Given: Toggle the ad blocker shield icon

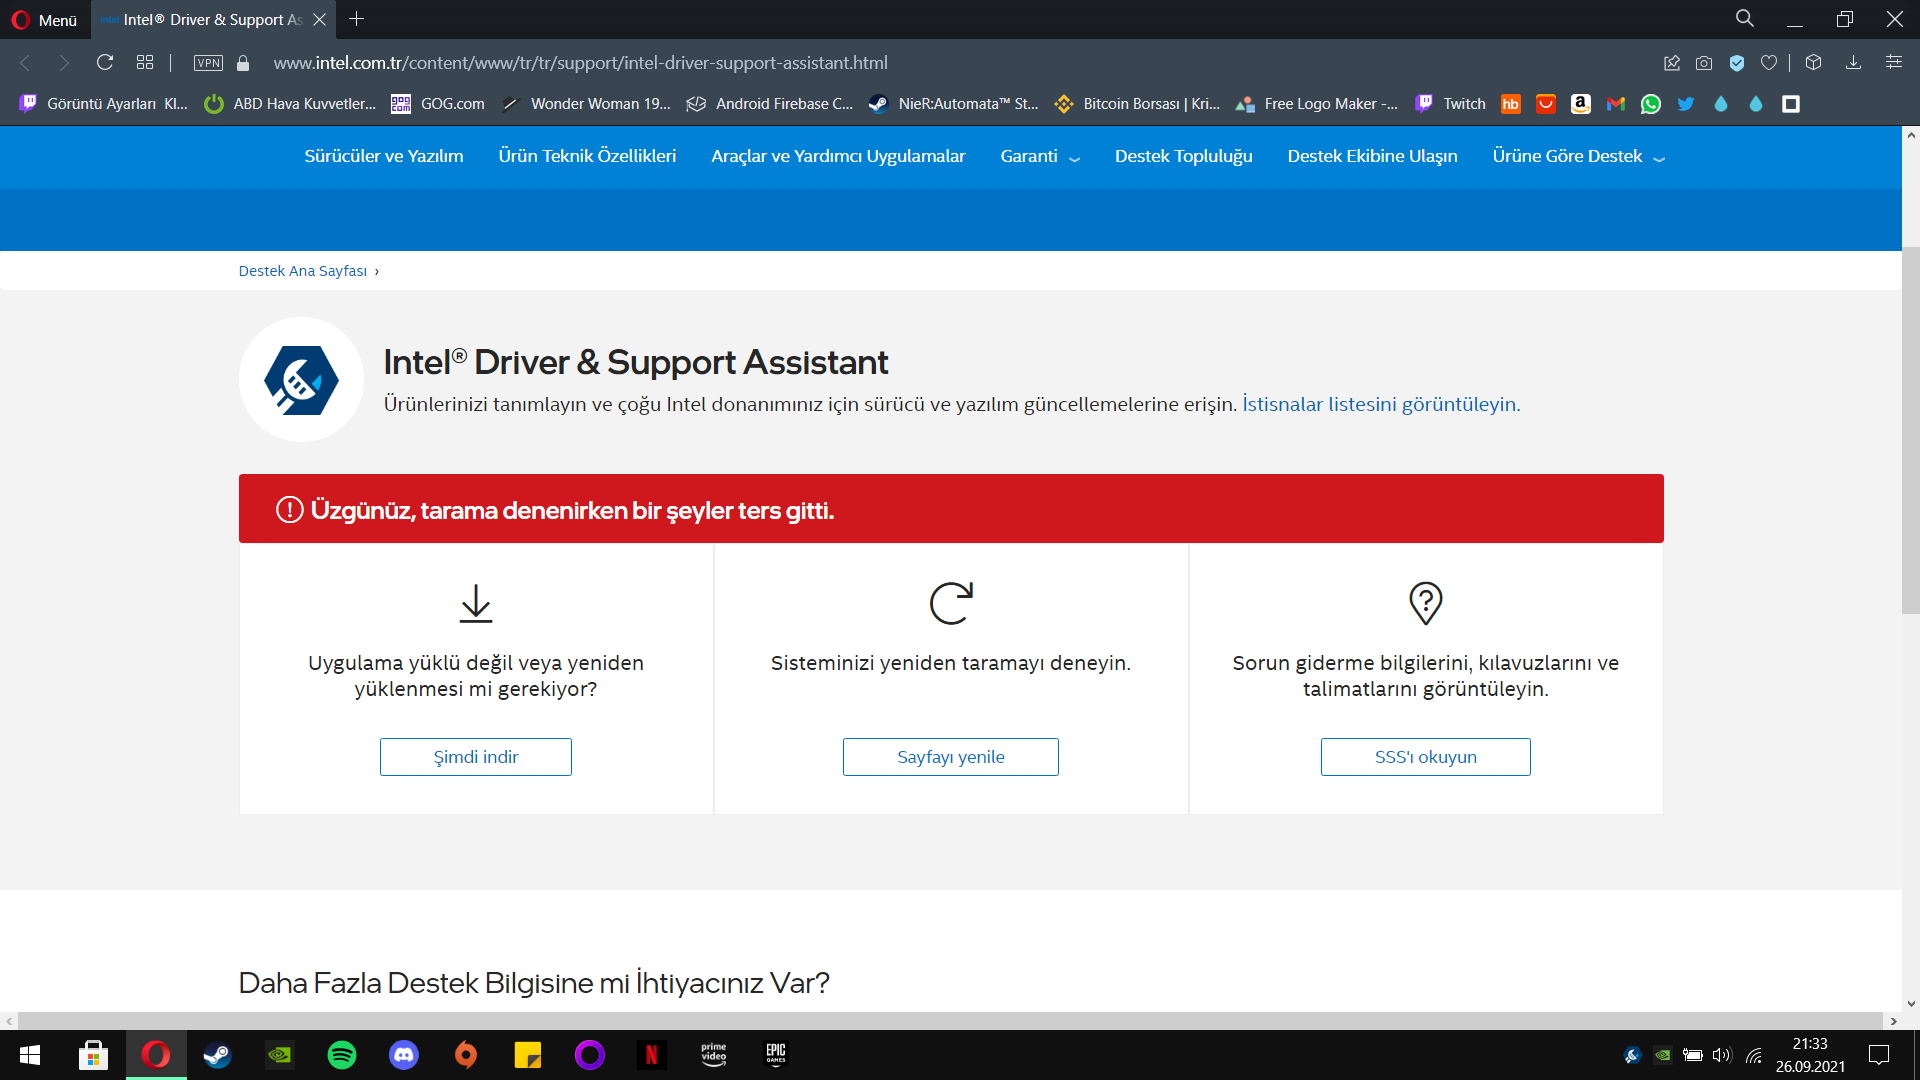Looking at the screenshot, I should click(1737, 63).
